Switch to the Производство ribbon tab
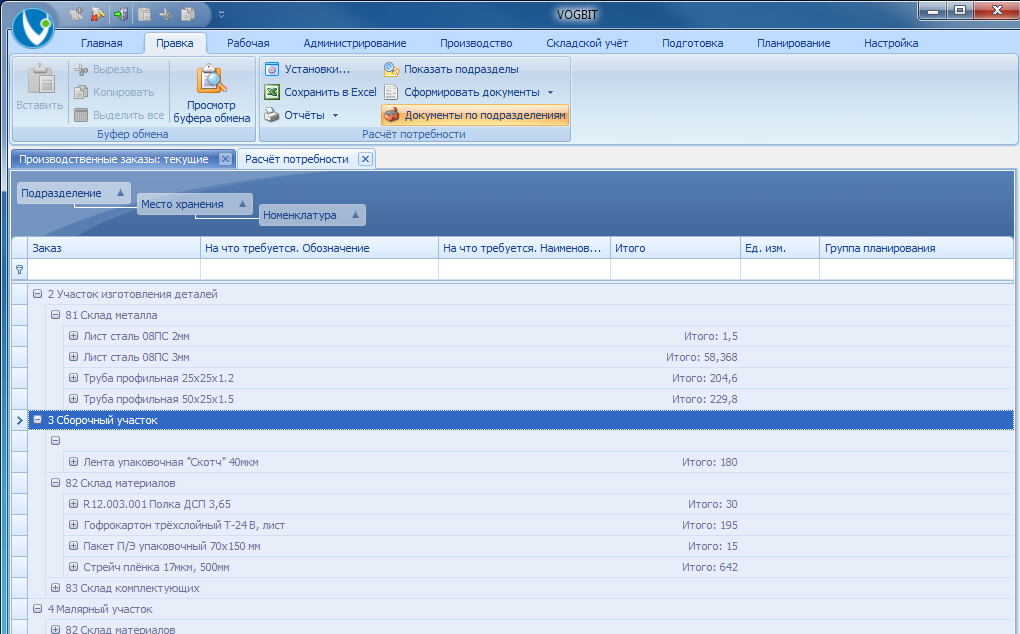 [475, 43]
